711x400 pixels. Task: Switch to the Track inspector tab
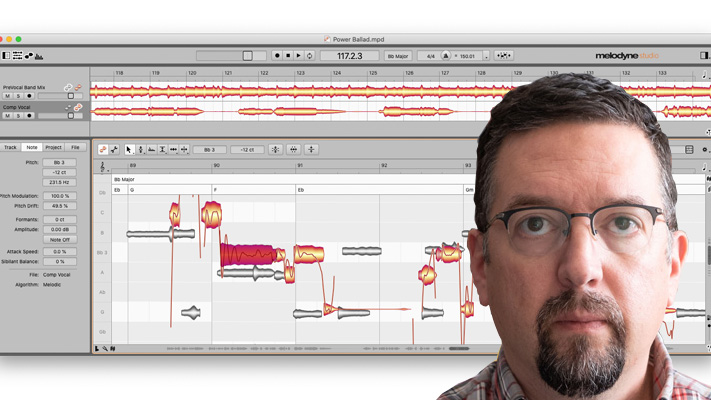(x=11, y=147)
